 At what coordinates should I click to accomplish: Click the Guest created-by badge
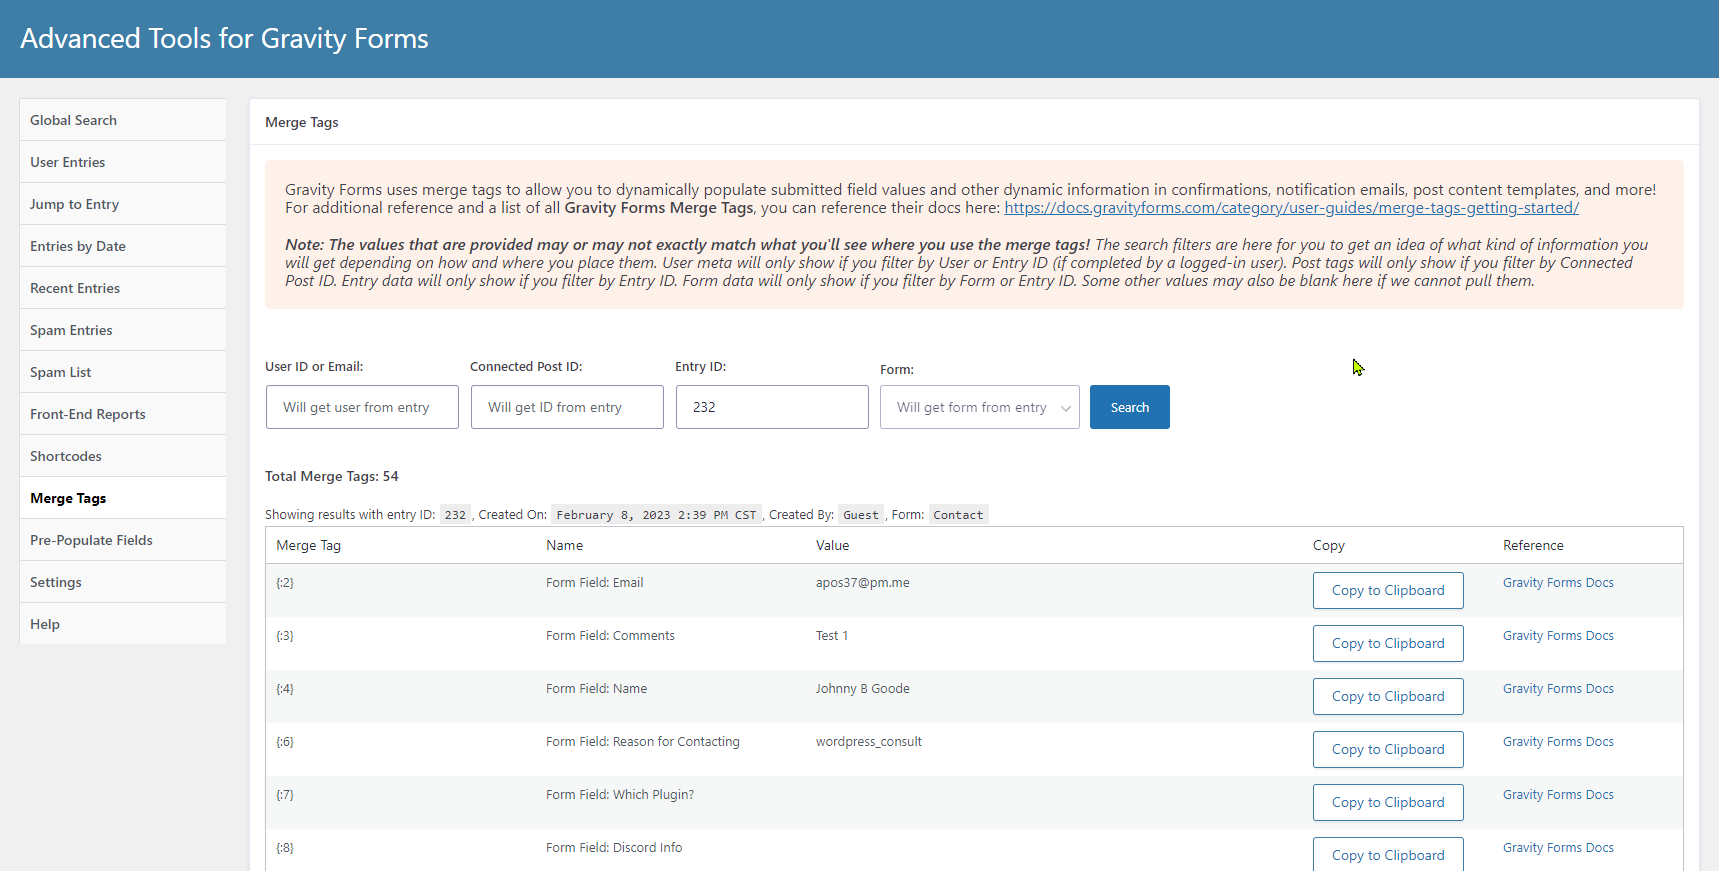pos(861,515)
